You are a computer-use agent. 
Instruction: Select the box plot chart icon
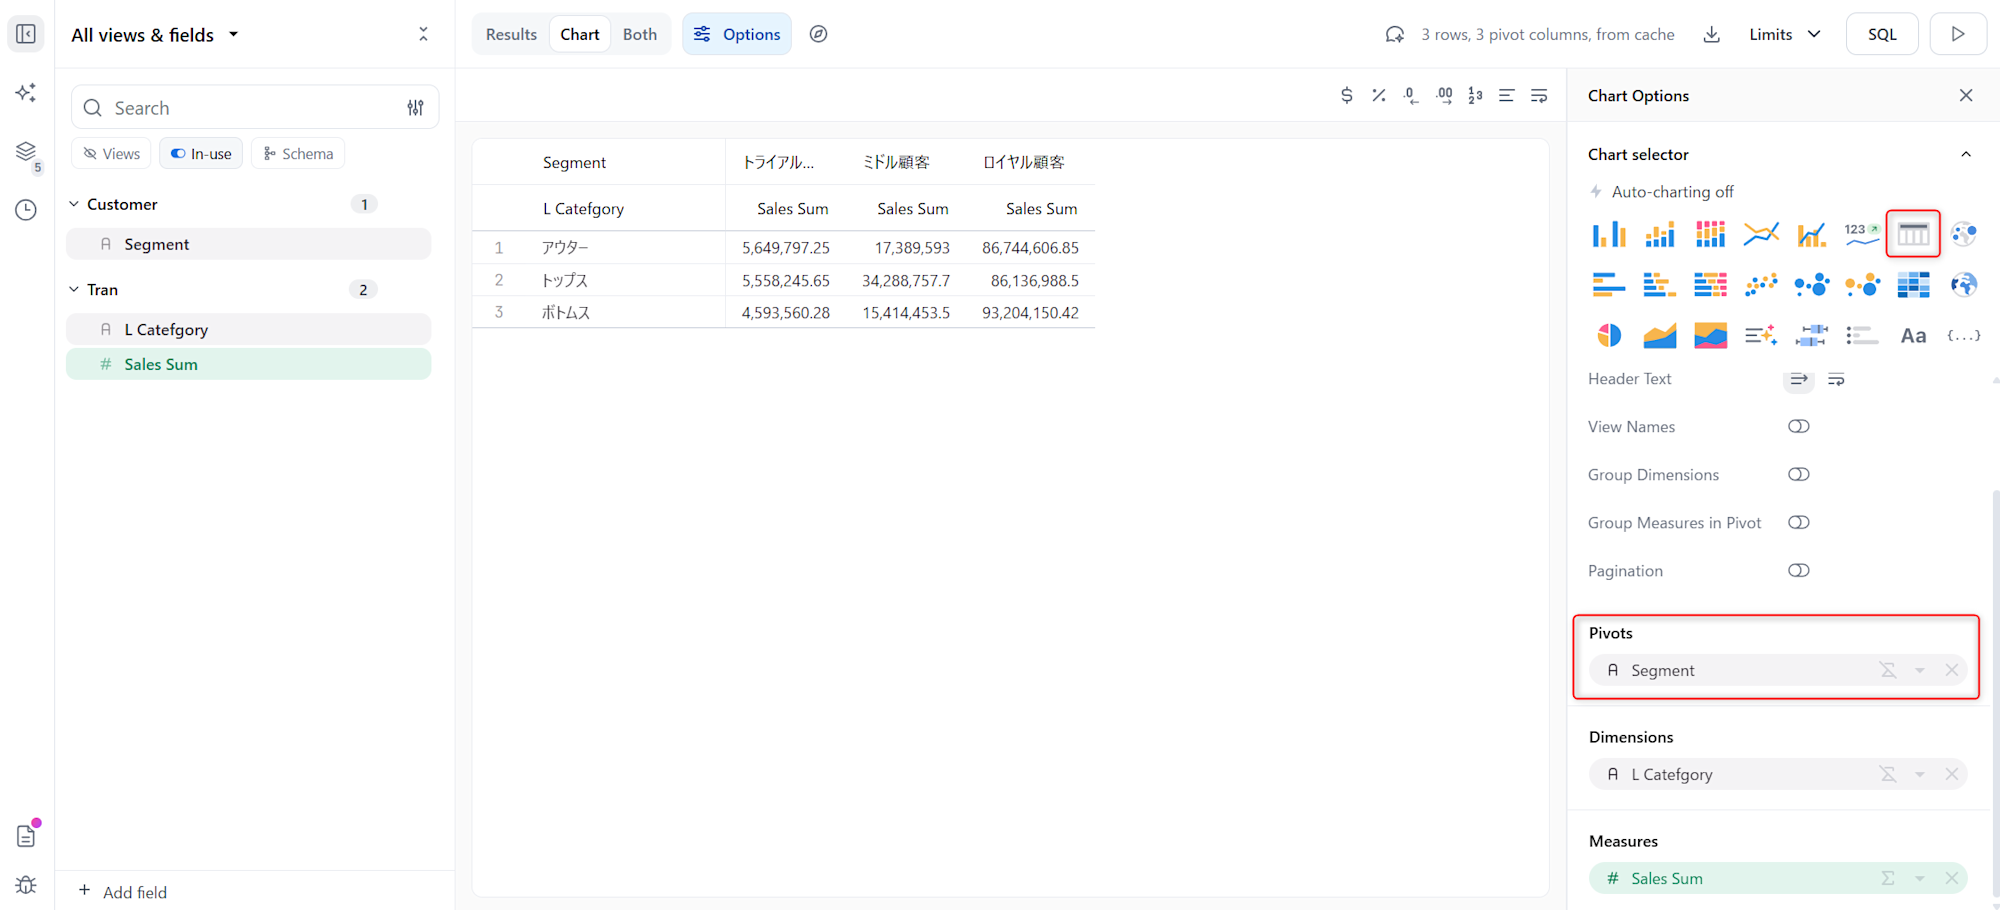1811,336
